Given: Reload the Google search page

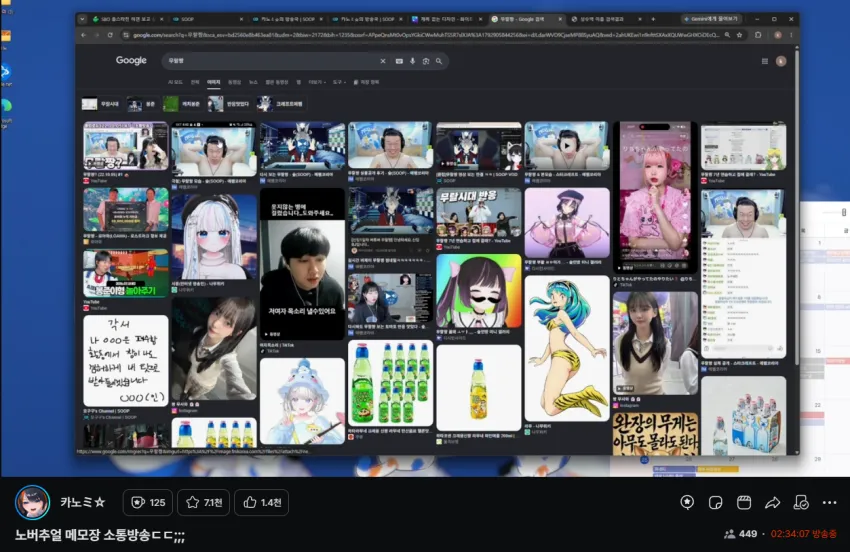Looking at the screenshot, I should [x=110, y=35].
